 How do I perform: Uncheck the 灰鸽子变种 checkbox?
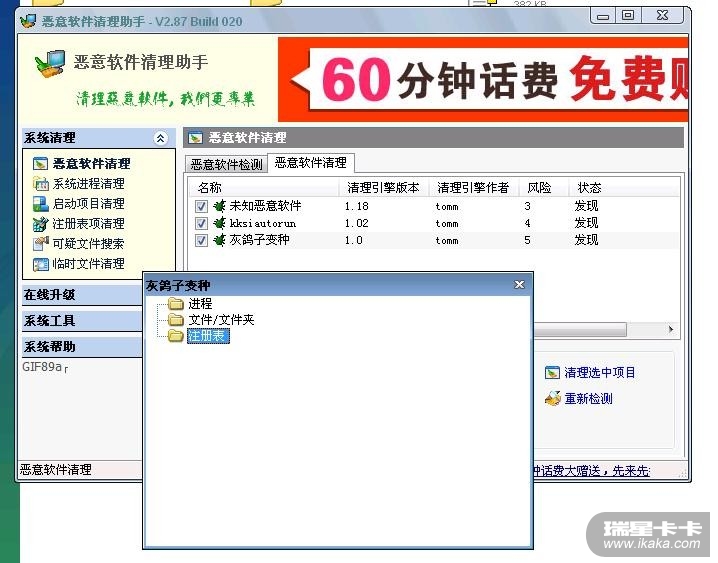(x=201, y=240)
